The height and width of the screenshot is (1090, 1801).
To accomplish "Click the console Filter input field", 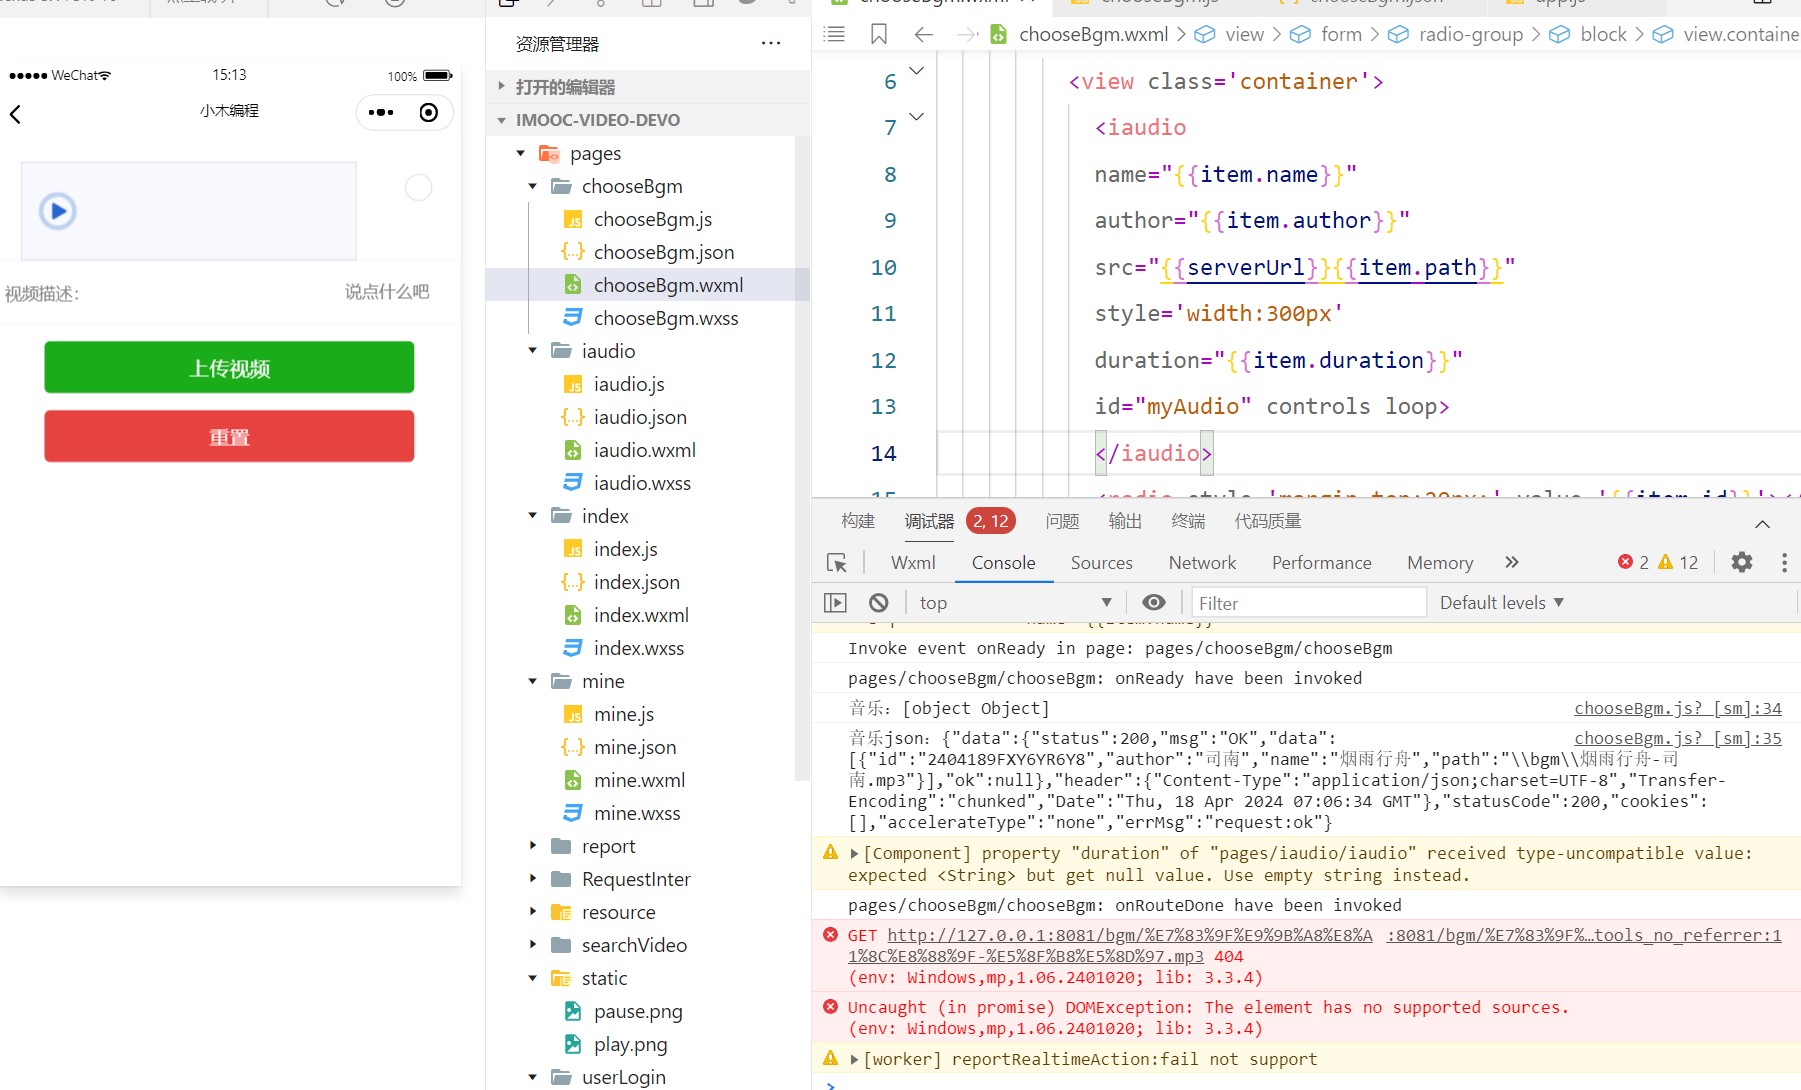I will [x=1308, y=603].
